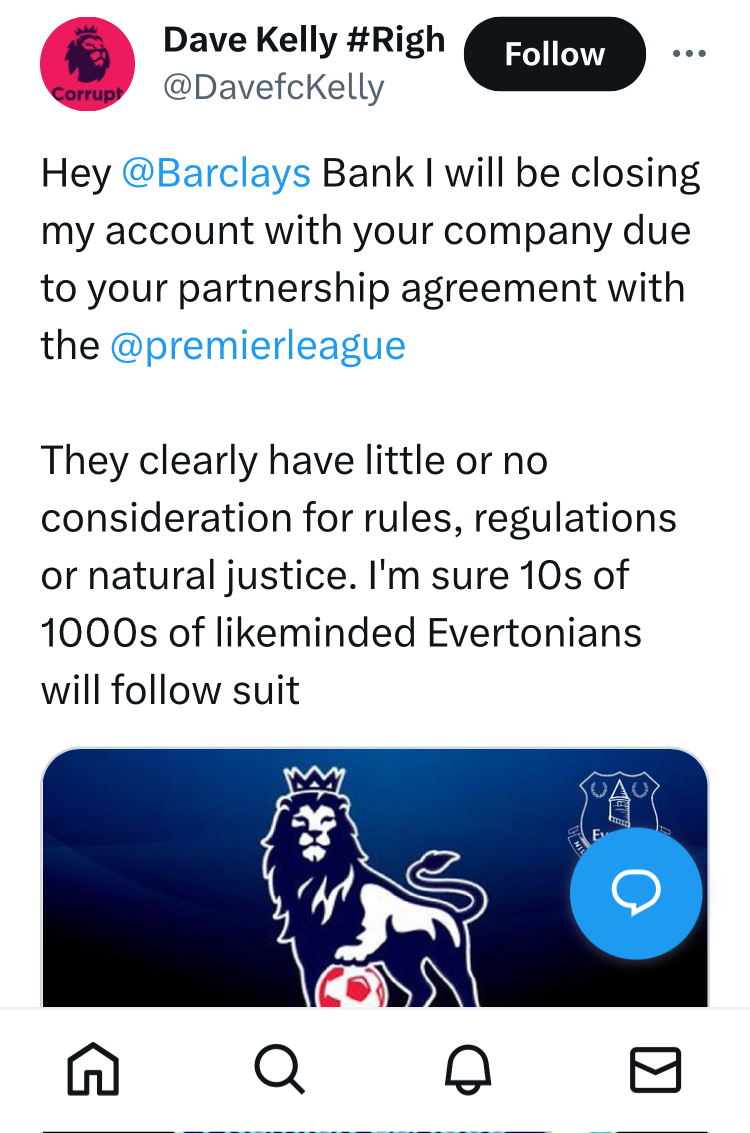Follow Dave Kelly's account

(x=554, y=54)
